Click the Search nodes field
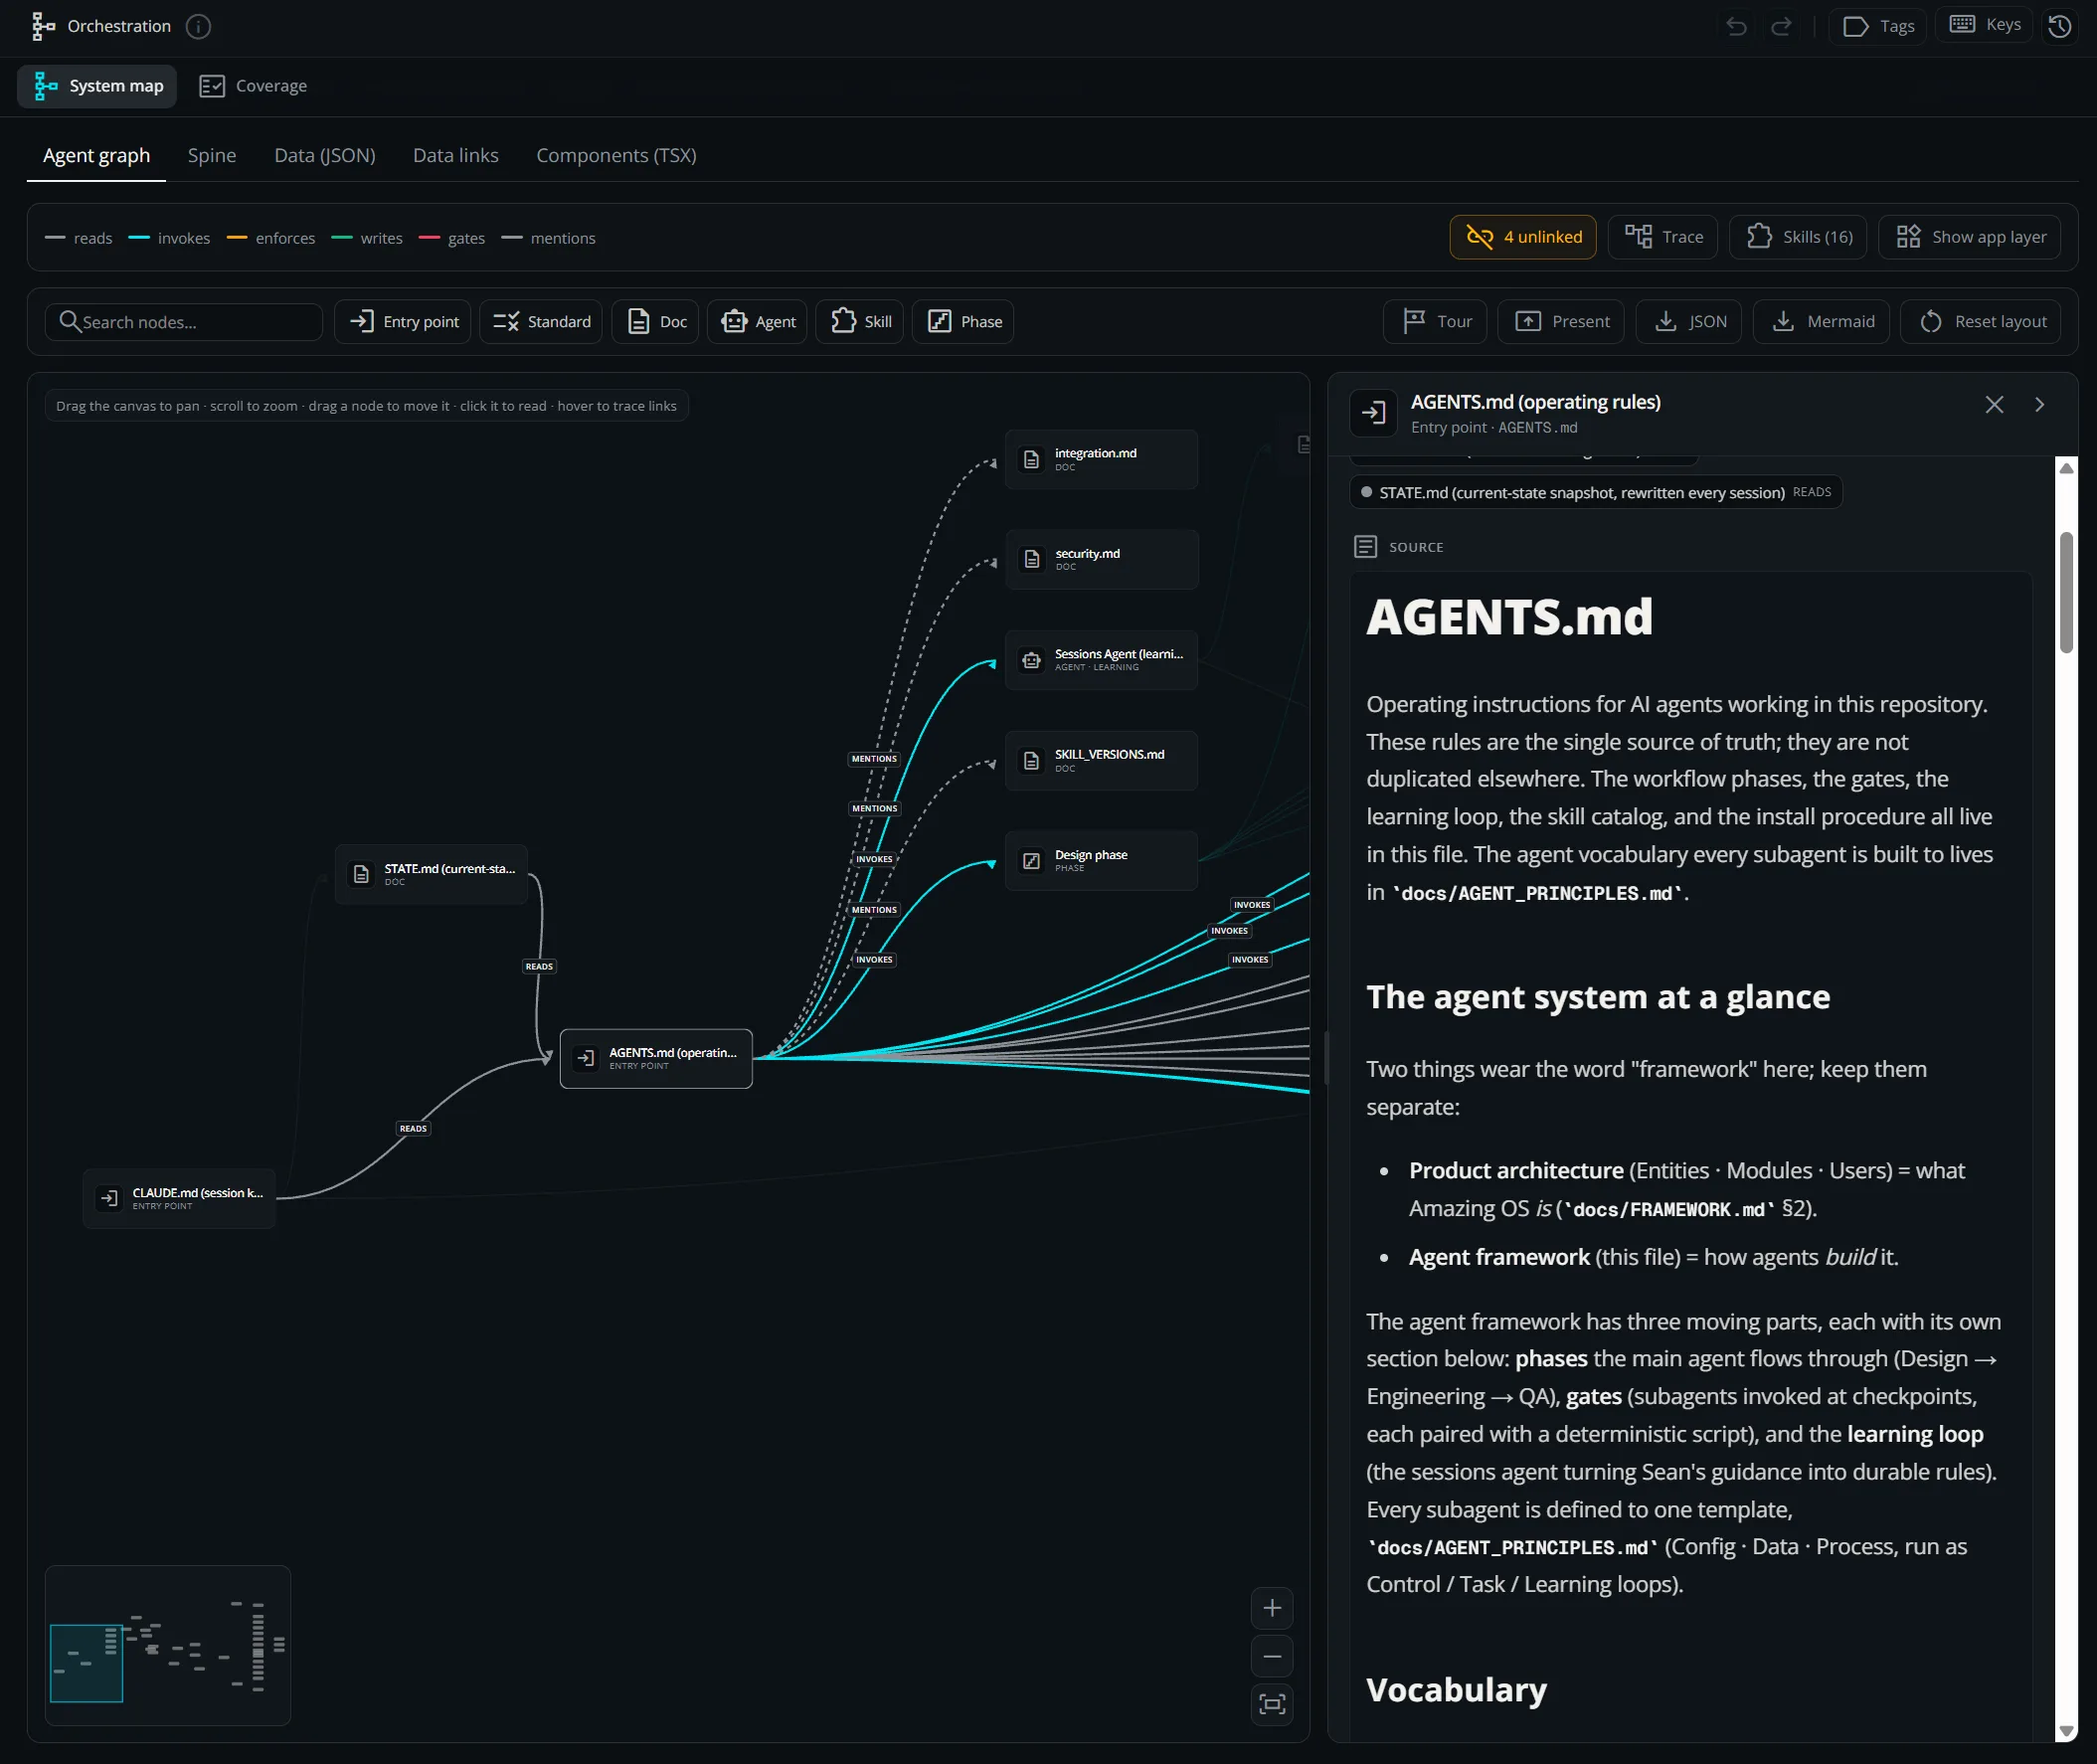The width and height of the screenshot is (2097, 1764). [x=184, y=322]
